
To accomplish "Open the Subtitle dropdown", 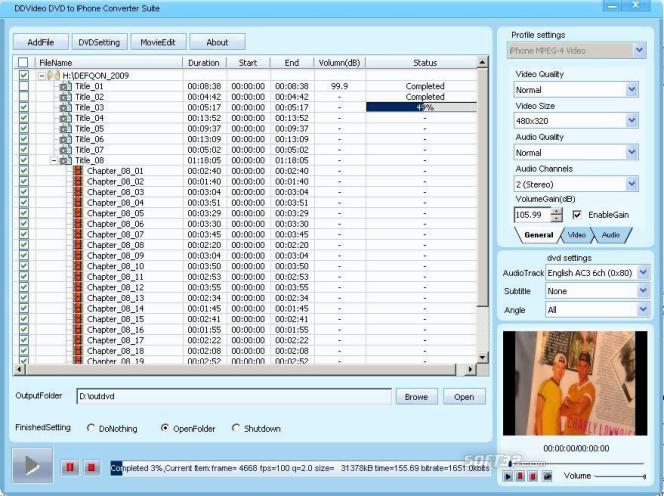I will click(643, 291).
